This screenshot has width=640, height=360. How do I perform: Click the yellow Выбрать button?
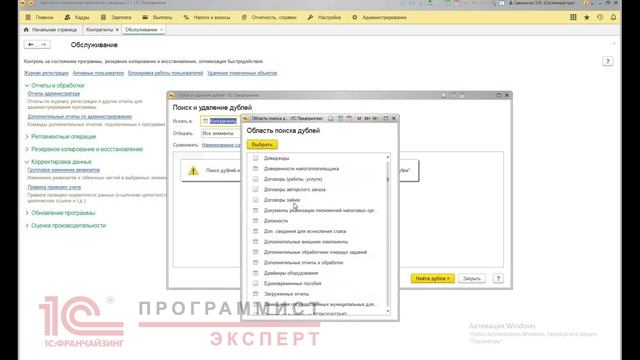coord(262,144)
